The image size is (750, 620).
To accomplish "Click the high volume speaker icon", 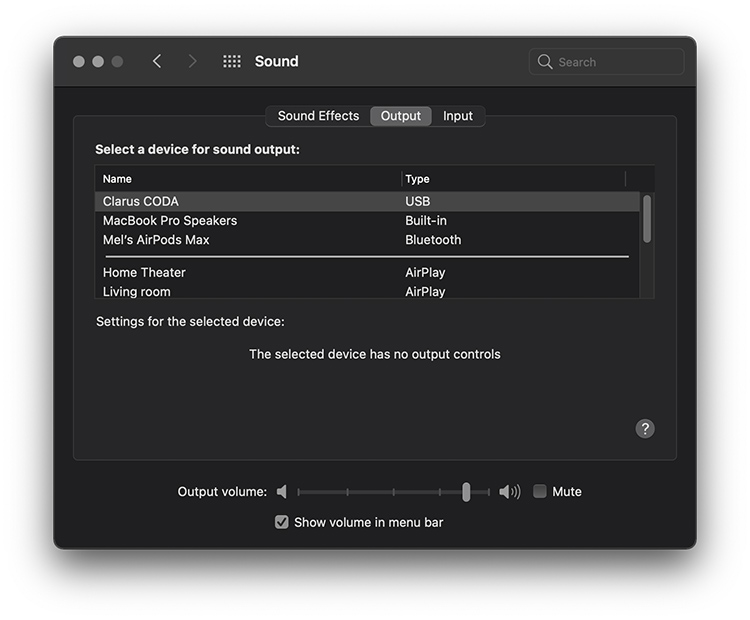I will tap(510, 492).
